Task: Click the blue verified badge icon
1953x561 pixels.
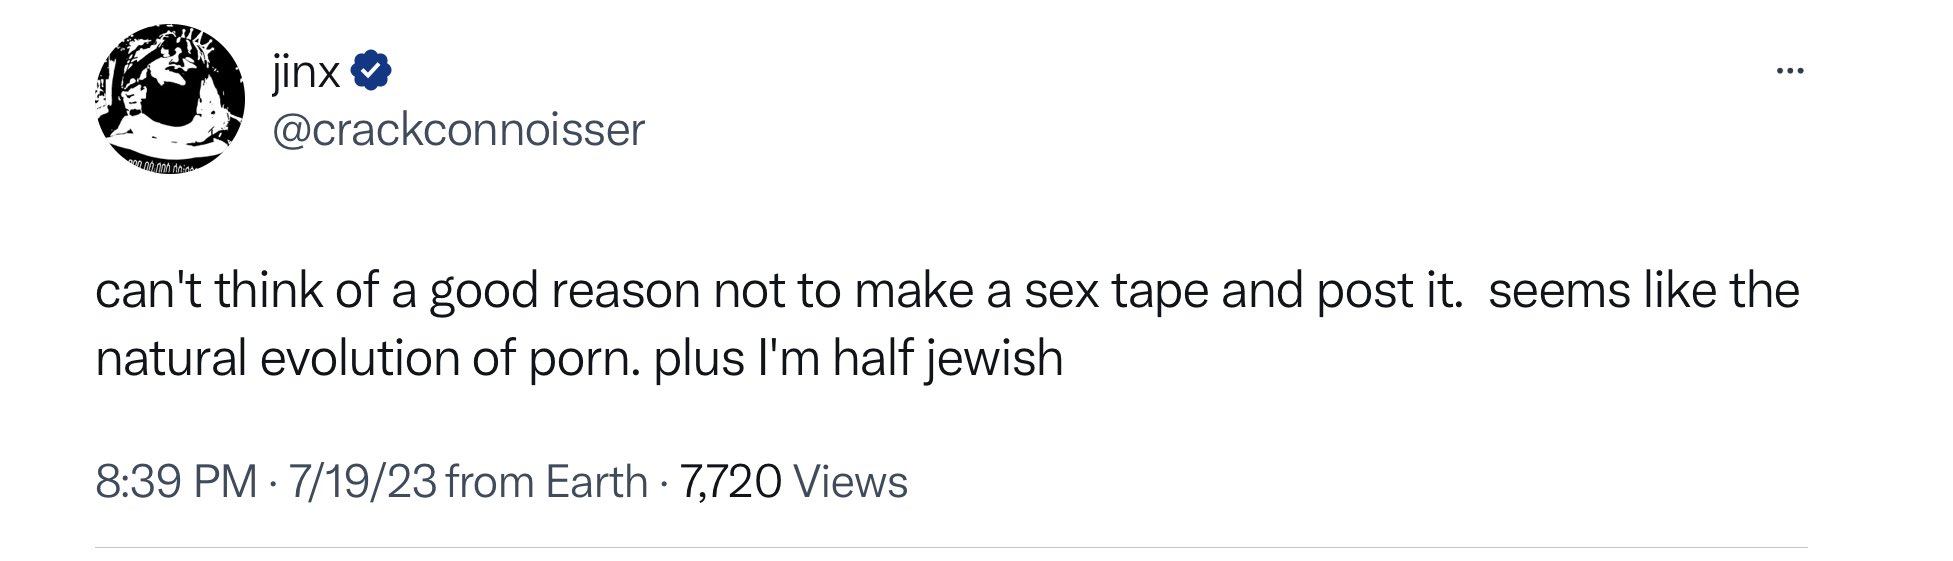Action: point(371,71)
